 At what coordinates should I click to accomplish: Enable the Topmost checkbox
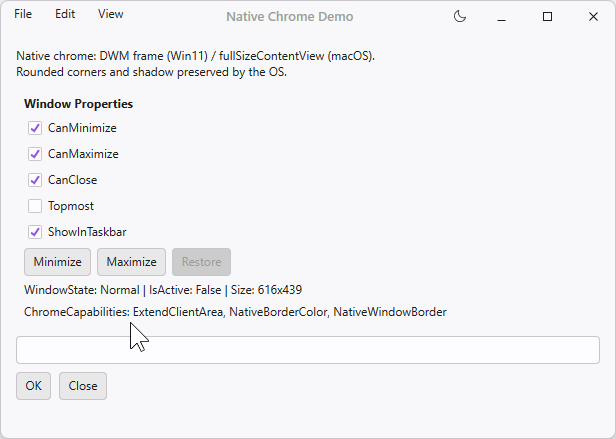(35, 206)
